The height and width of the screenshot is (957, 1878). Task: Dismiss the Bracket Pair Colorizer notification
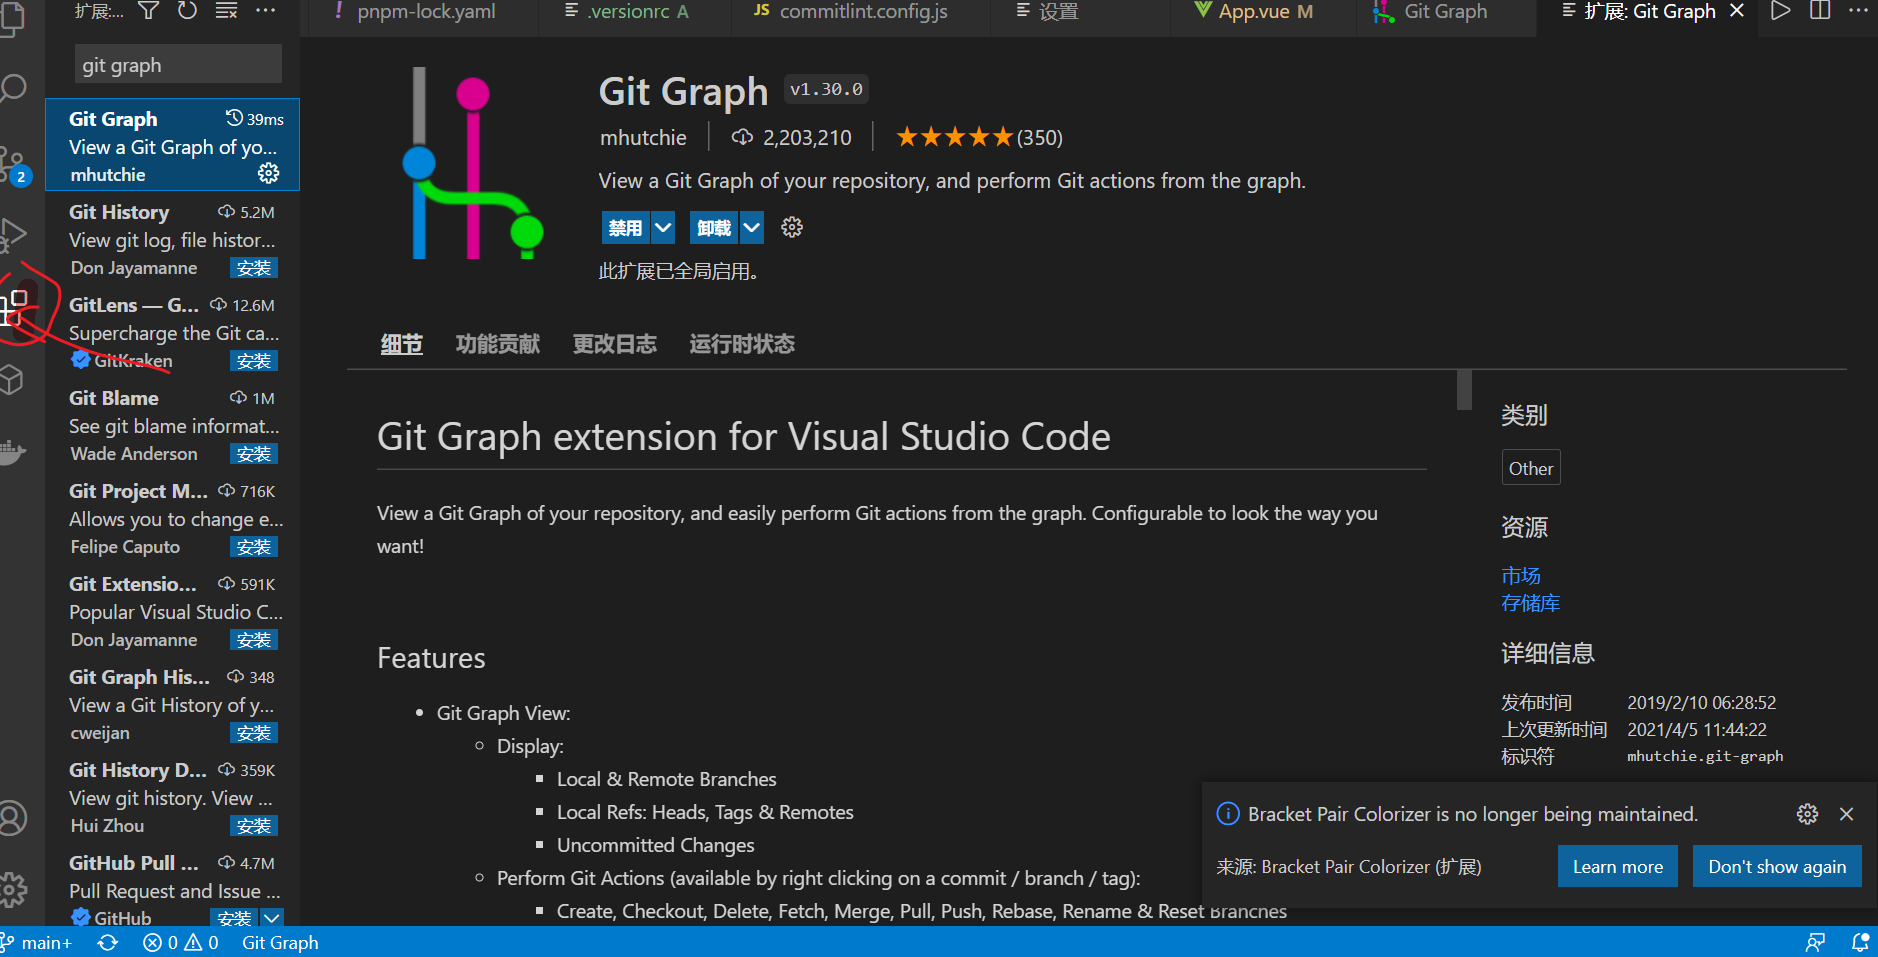[1846, 814]
